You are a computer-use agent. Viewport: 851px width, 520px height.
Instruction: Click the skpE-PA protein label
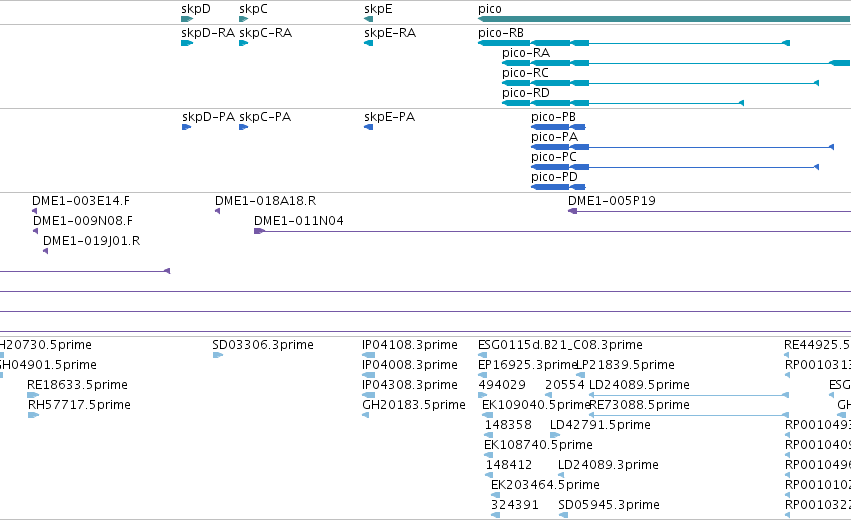coord(389,117)
